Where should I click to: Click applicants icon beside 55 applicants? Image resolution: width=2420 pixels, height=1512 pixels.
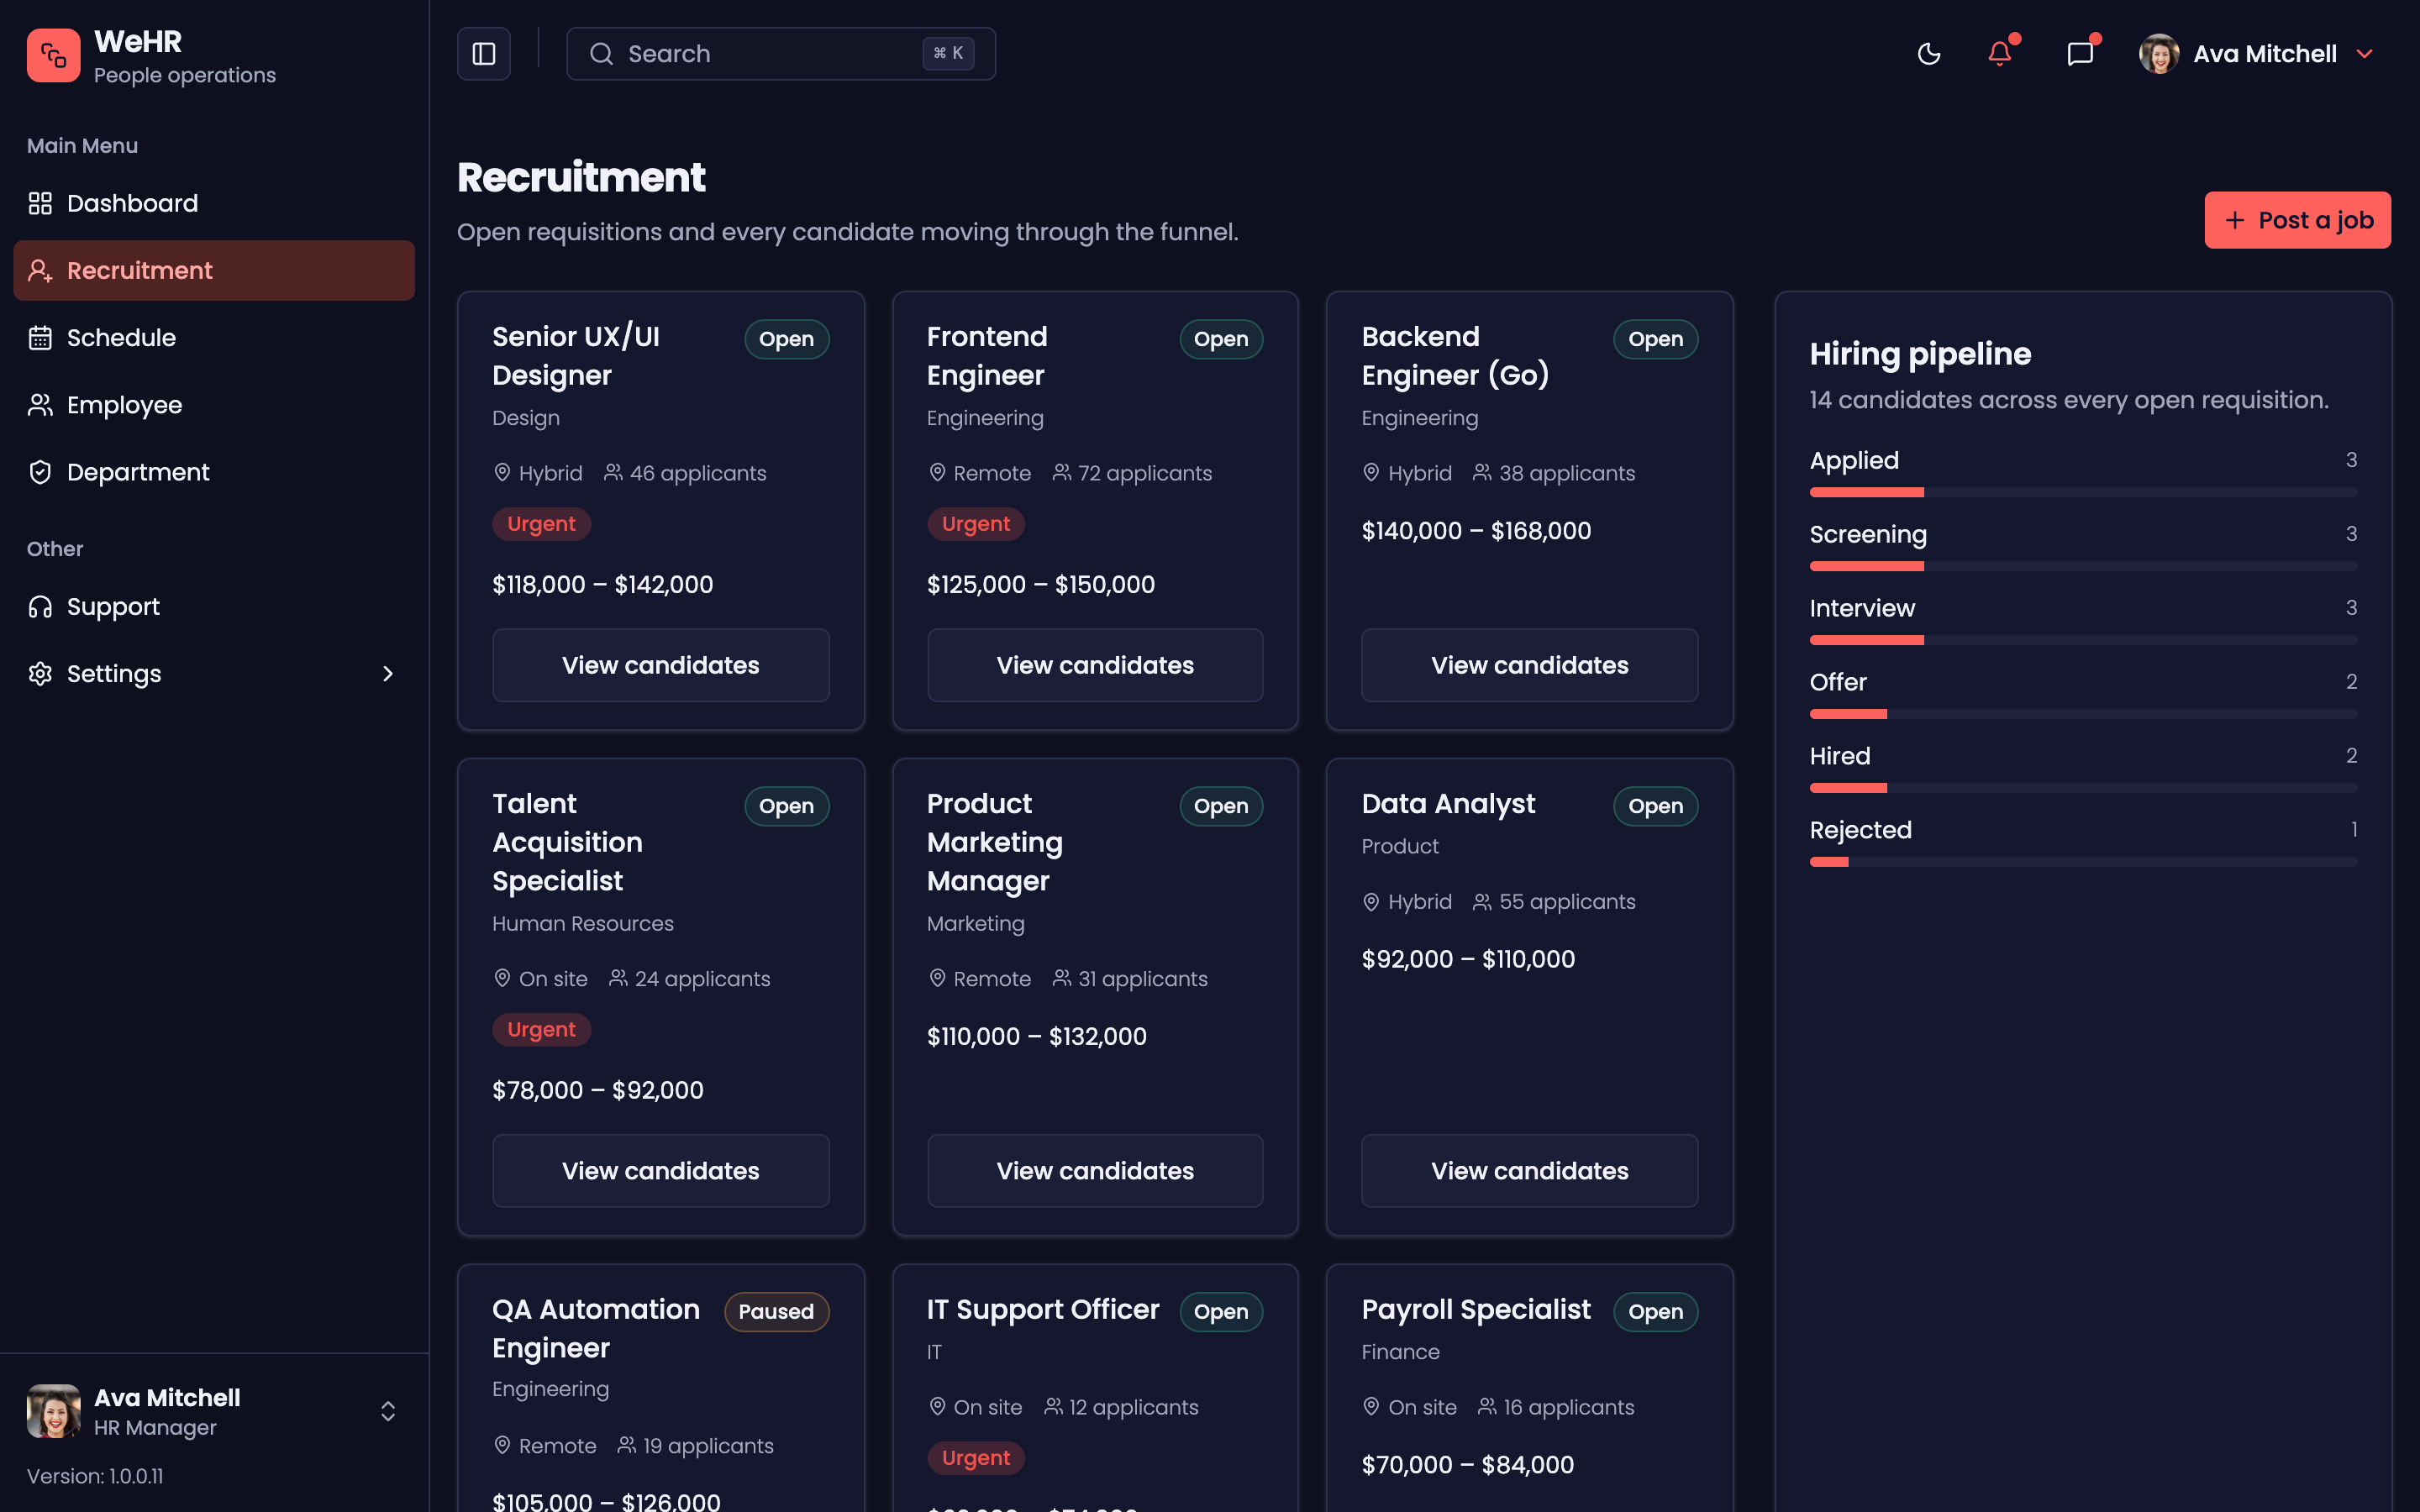(x=1482, y=901)
